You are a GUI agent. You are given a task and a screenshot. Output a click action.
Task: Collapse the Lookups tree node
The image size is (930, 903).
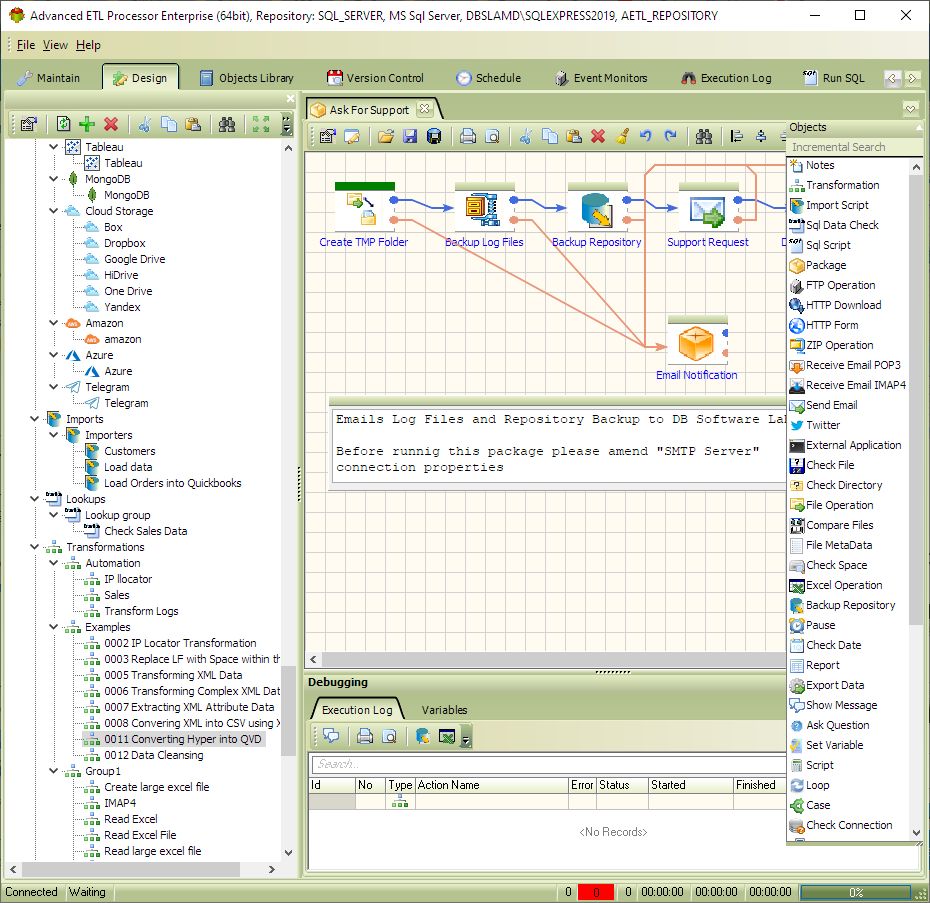34,499
